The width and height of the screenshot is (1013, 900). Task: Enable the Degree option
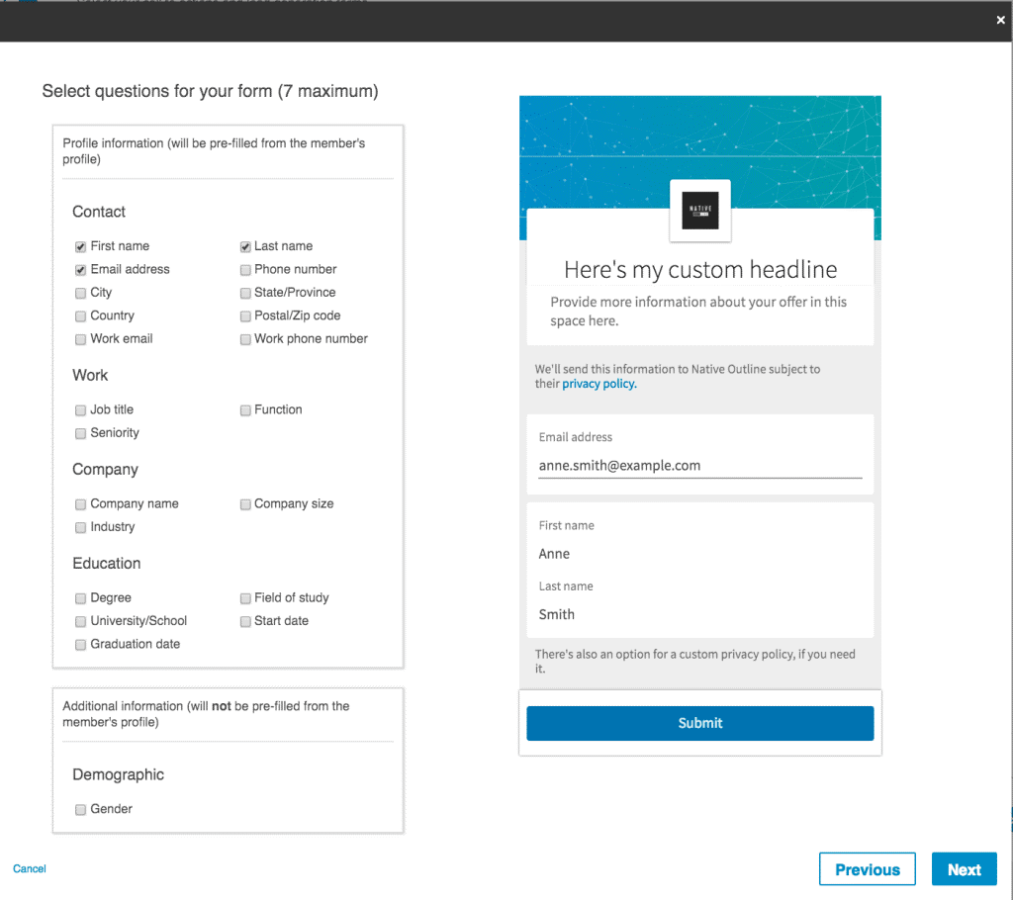click(80, 597)
